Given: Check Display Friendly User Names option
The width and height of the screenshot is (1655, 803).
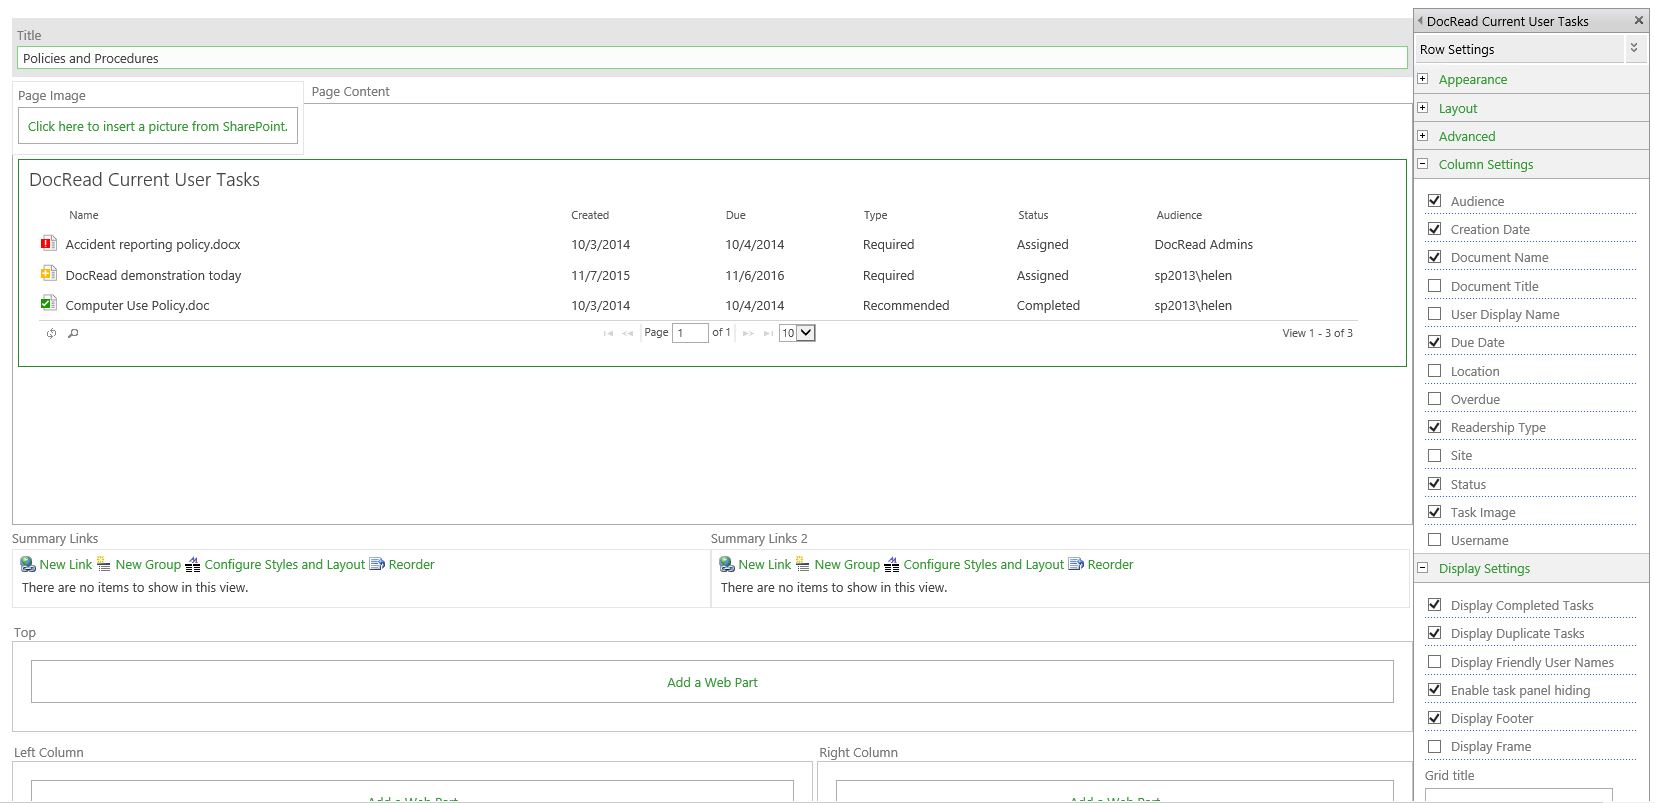Looking at the screenshot, I should [x=1435, y=662].
